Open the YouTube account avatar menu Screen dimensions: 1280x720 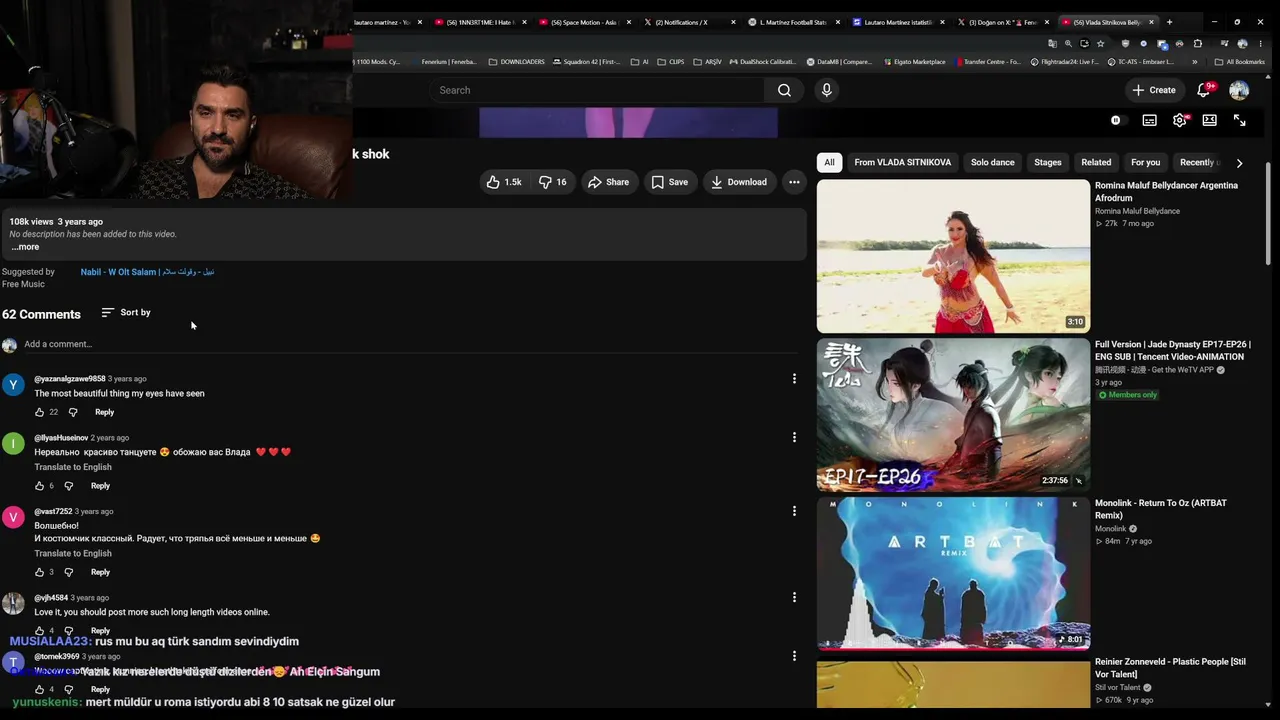coord(1239,90)
